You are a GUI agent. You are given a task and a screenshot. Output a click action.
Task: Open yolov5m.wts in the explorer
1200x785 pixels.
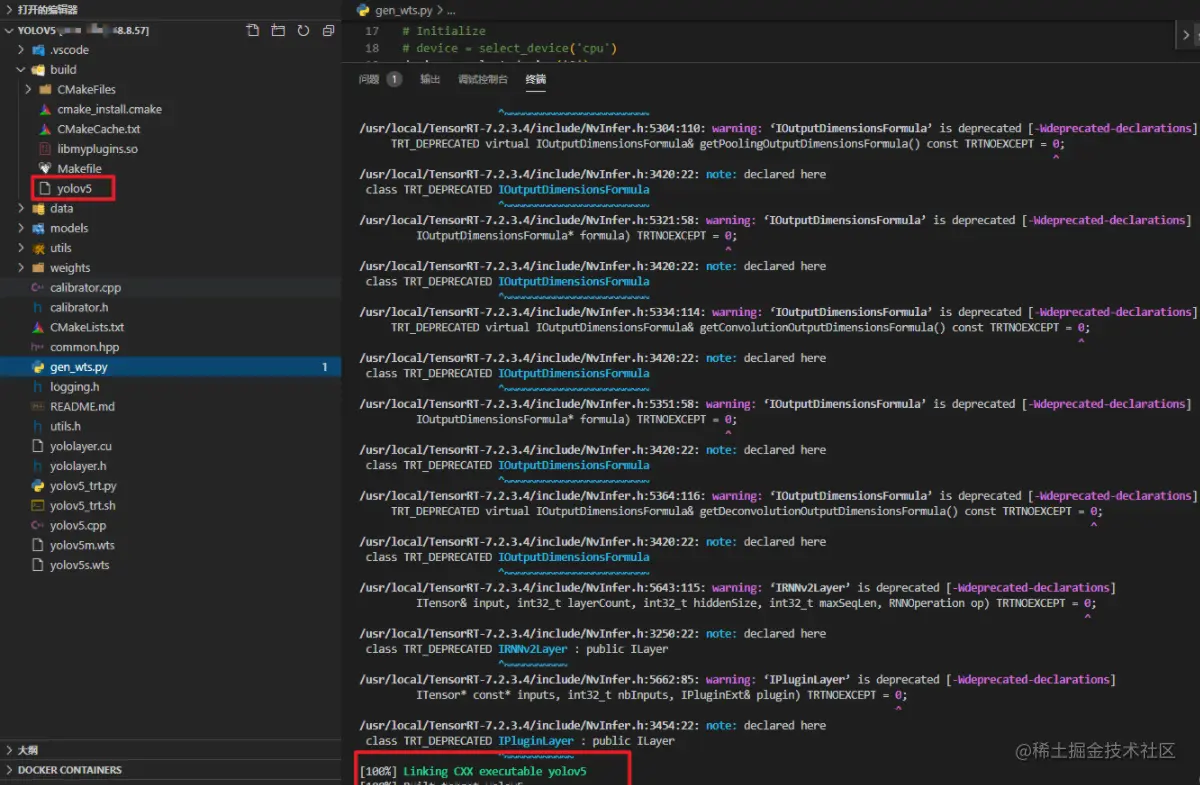click(82, 545)
